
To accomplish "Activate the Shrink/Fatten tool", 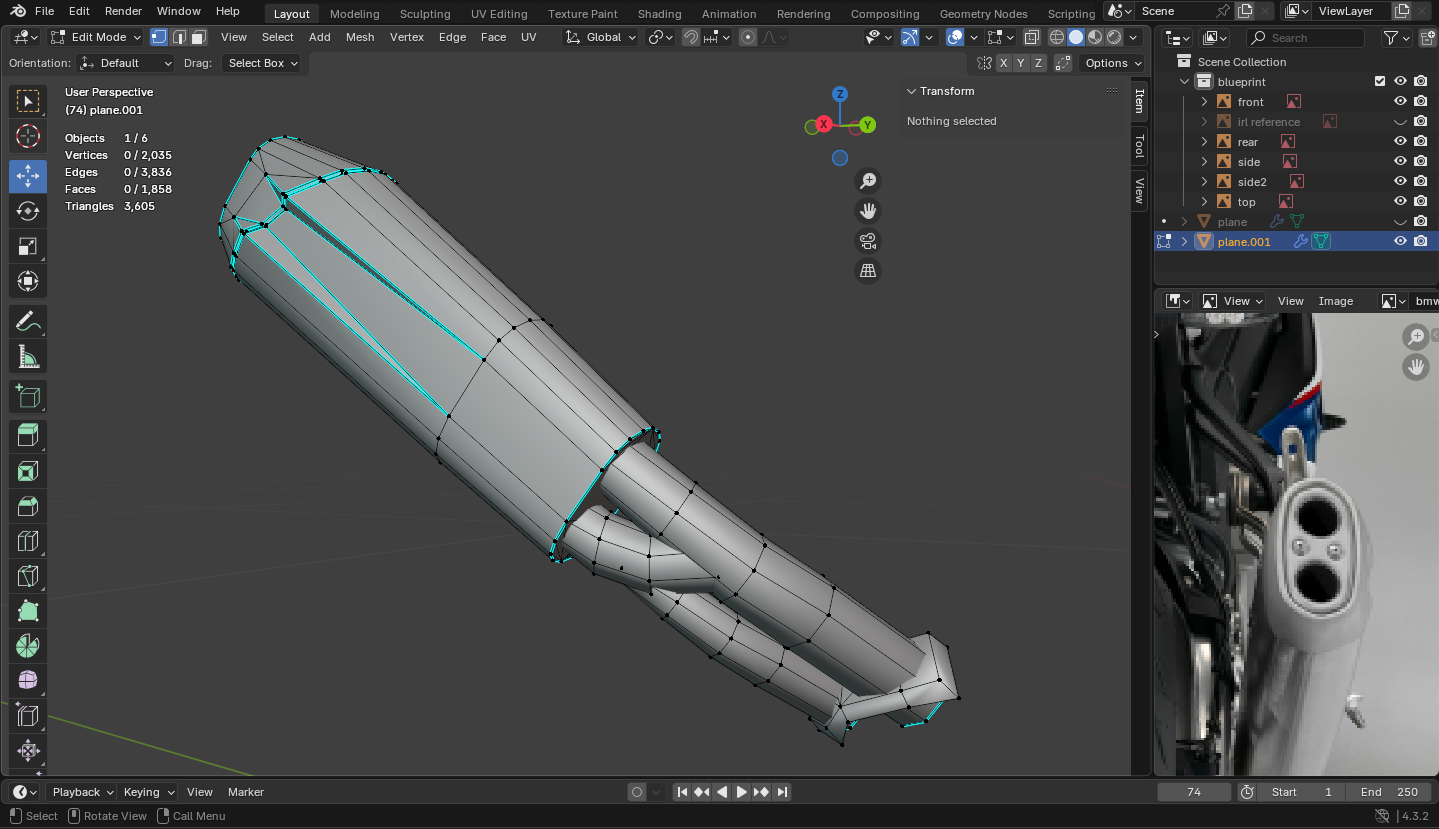I will tap(28, 751).
